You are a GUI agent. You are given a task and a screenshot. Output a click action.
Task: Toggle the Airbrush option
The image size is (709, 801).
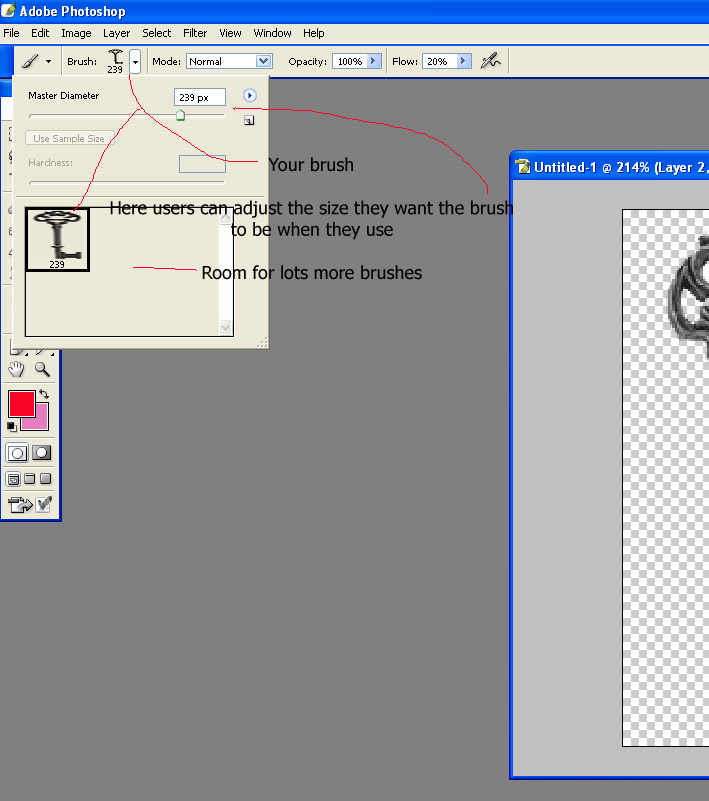(x=490, y=61)
